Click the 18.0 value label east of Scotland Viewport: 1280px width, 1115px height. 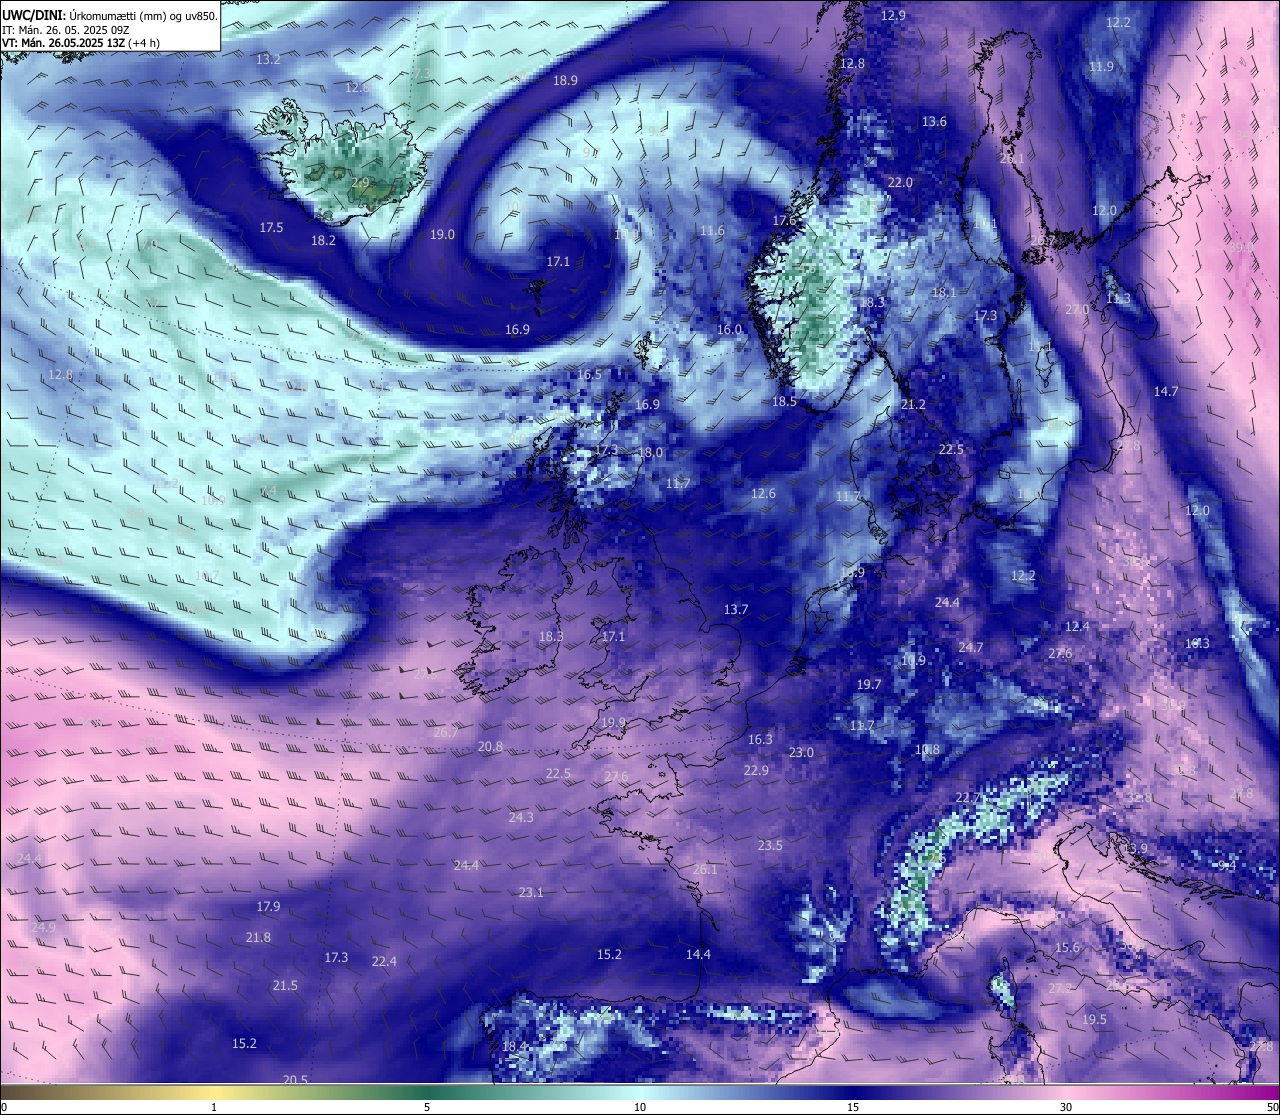pos(651,453)
